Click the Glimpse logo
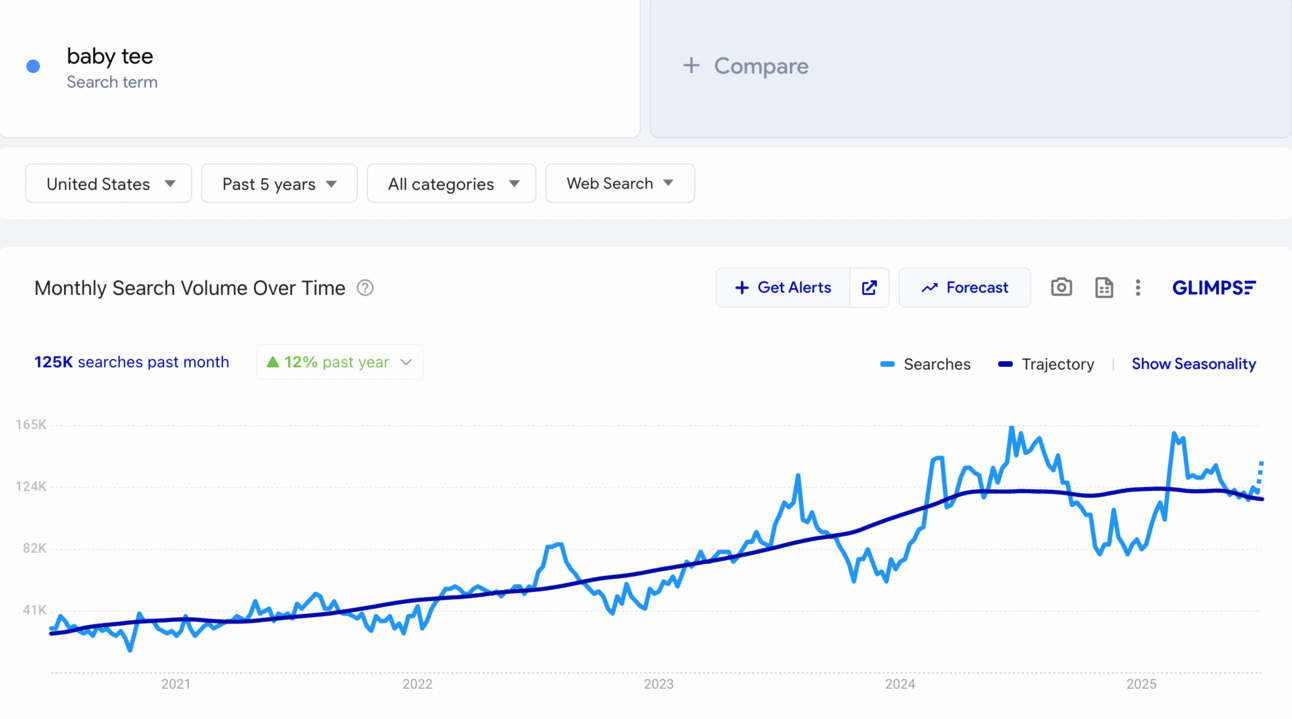The image size is (1292, 719). 1213,288
